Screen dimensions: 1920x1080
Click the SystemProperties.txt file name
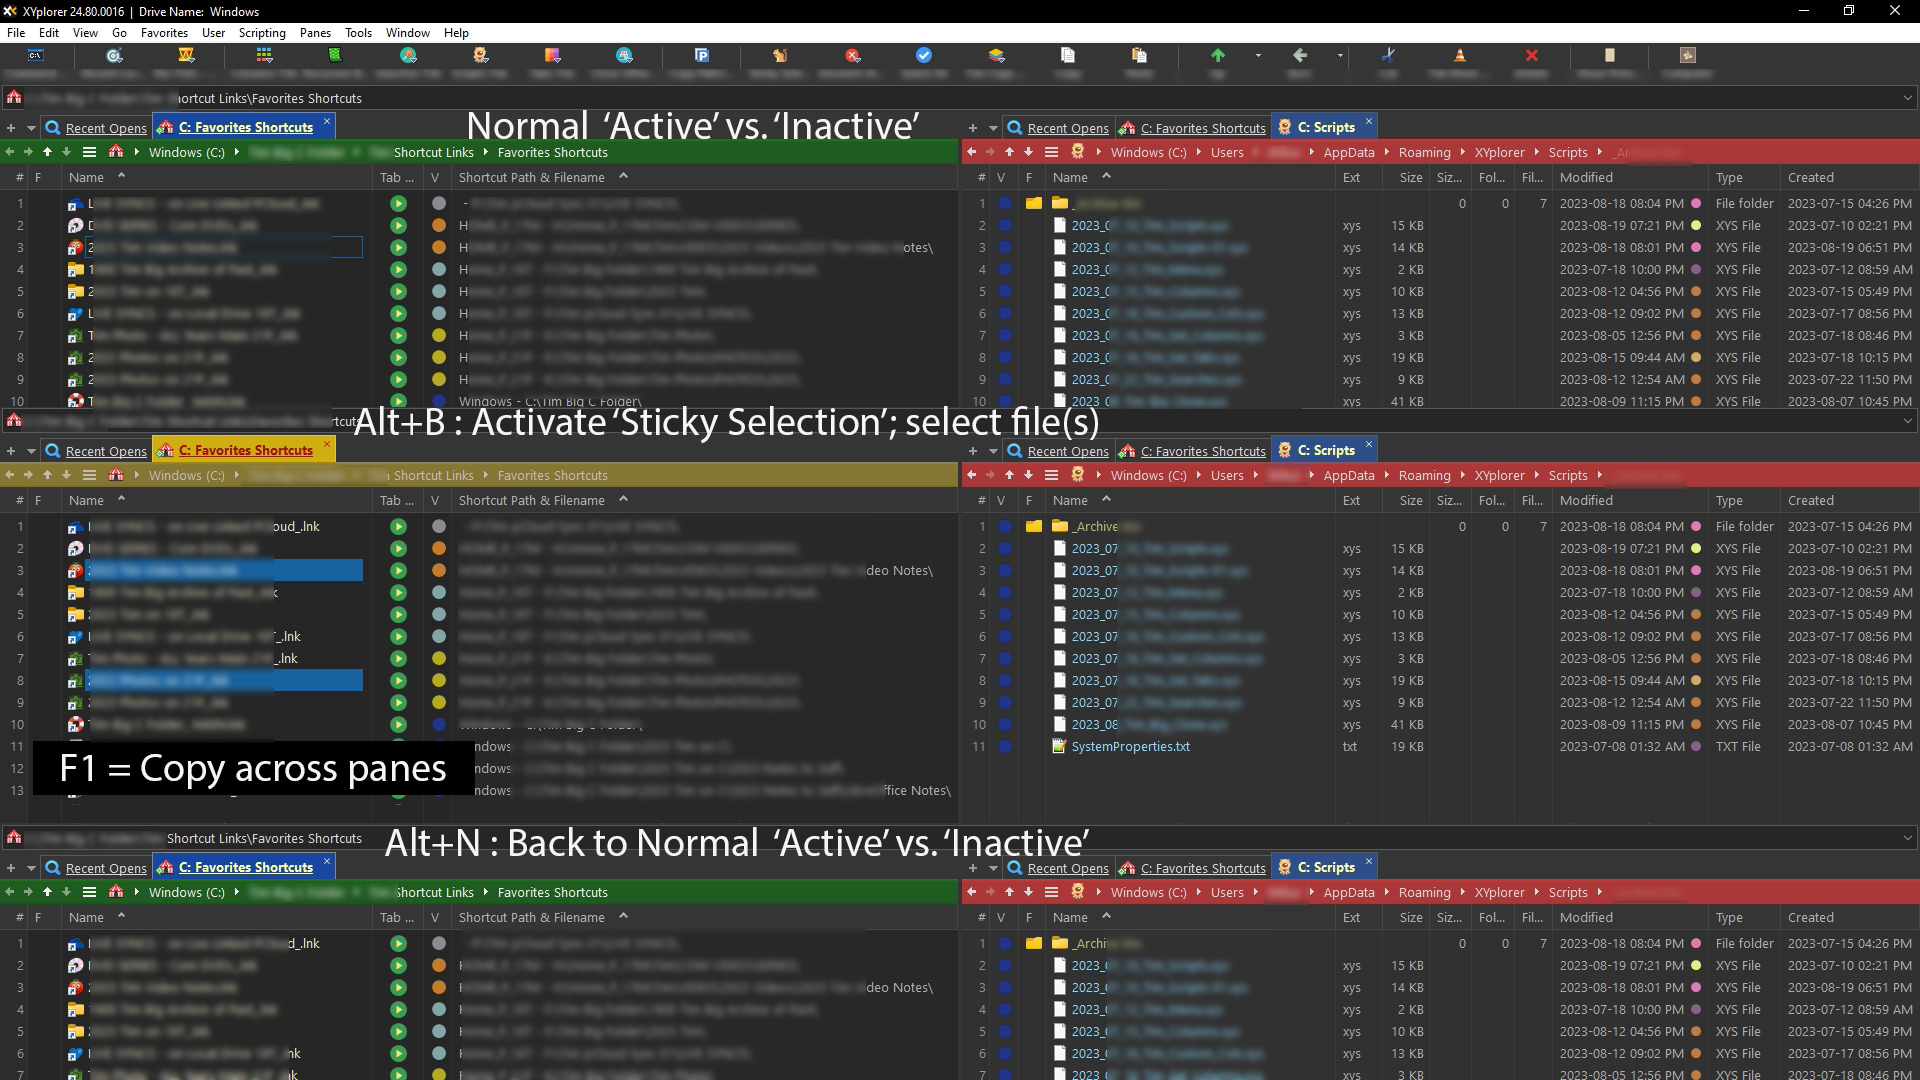(x=1130, y=747)
